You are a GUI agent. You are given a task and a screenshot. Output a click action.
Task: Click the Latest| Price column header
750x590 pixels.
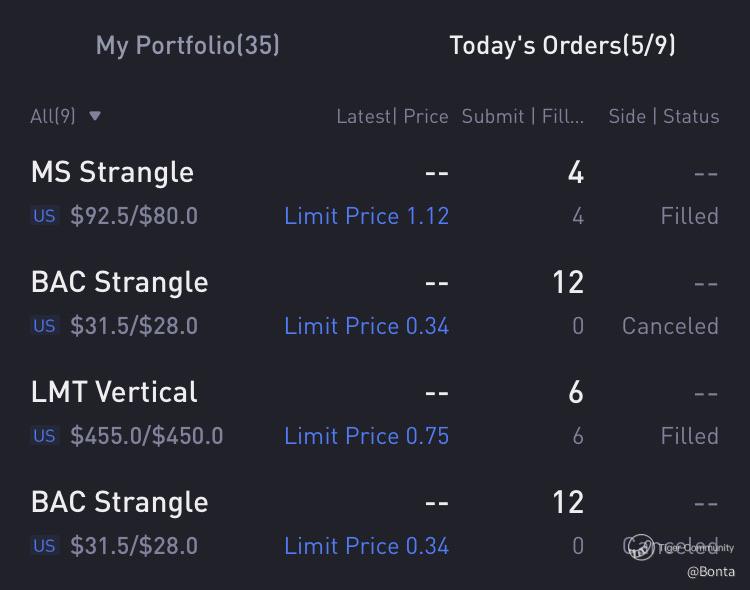(x=392, y=117)
